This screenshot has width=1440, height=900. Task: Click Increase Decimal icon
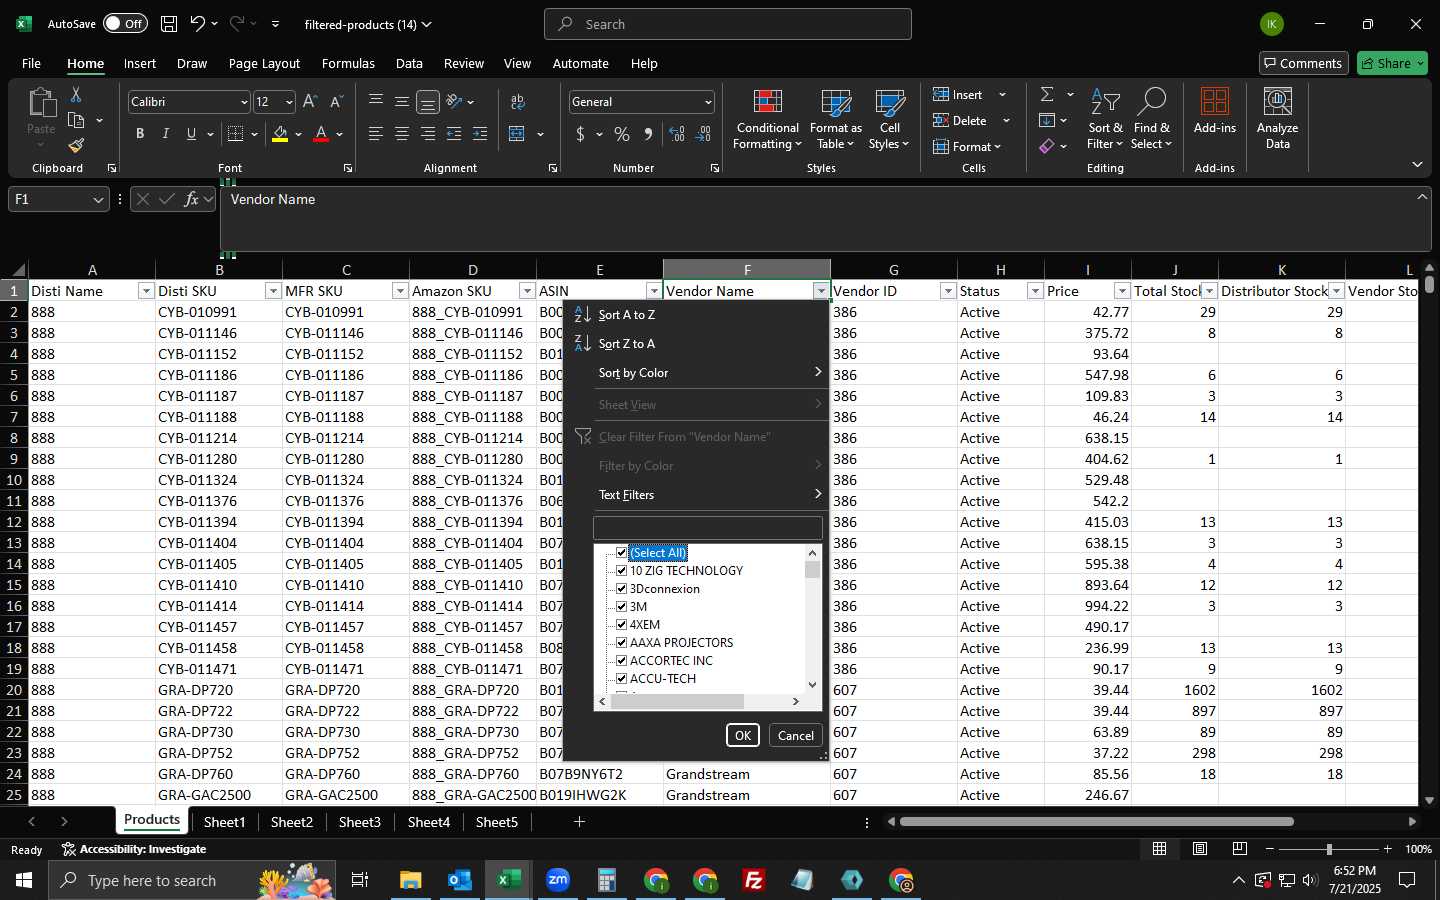[677, 134]
